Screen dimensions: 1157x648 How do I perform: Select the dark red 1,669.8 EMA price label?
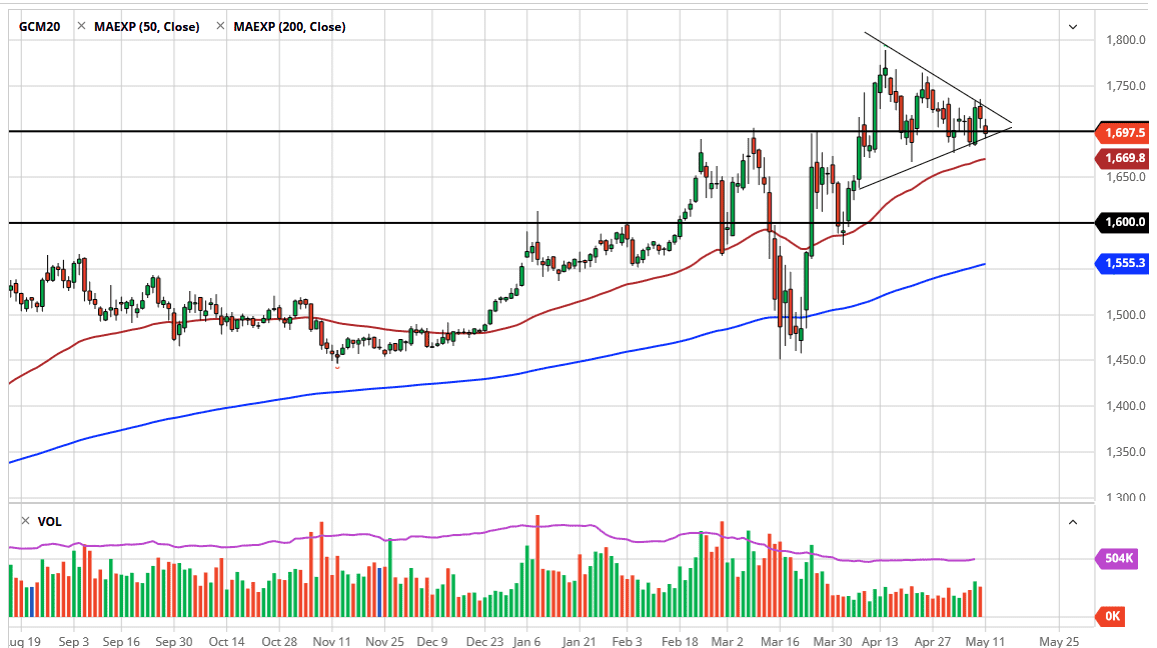pos(1124,158)
